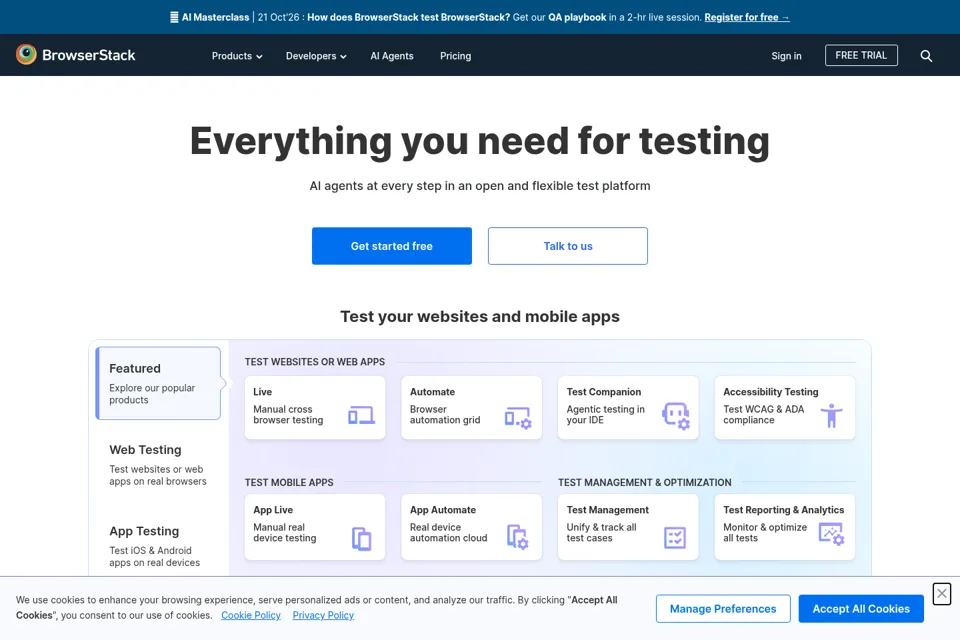Open the Live product card title
The width and height of the screenshot is (960, 640).
pos(263,392)
